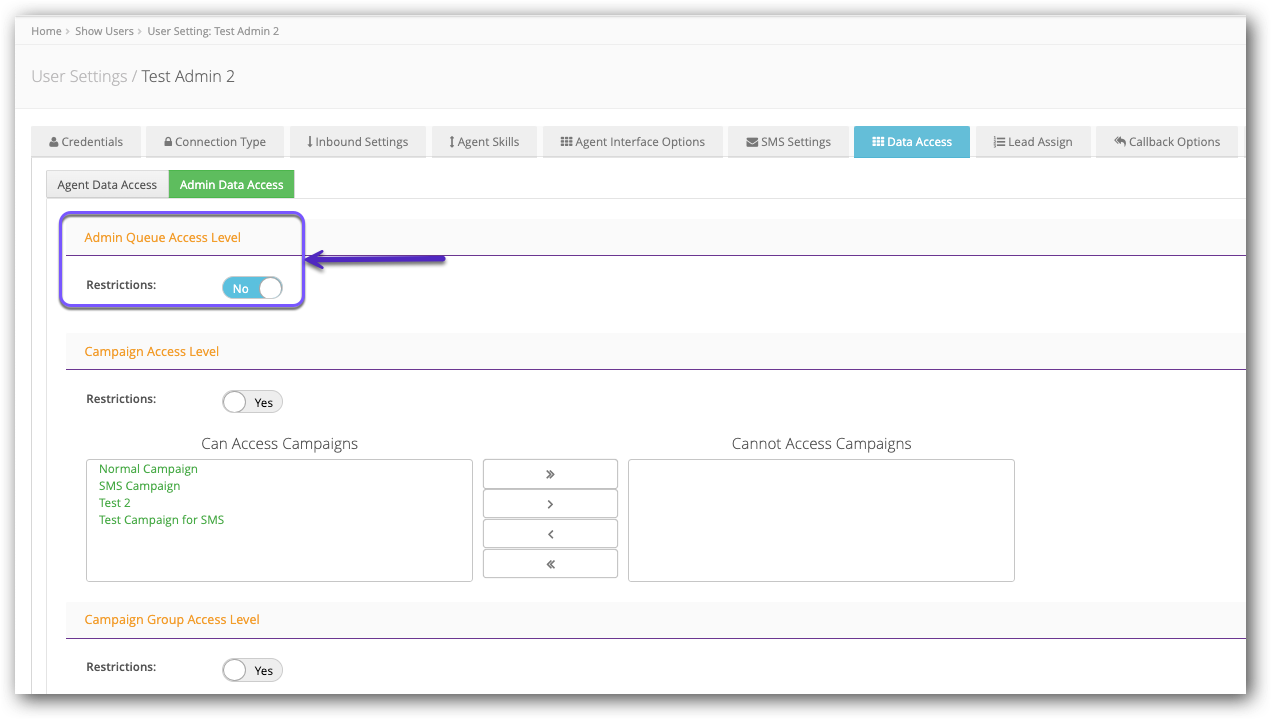The height and width of the screenshot is (719, 1271).
Task: Open the SMS Settings tab
Action: coord(788,142)
